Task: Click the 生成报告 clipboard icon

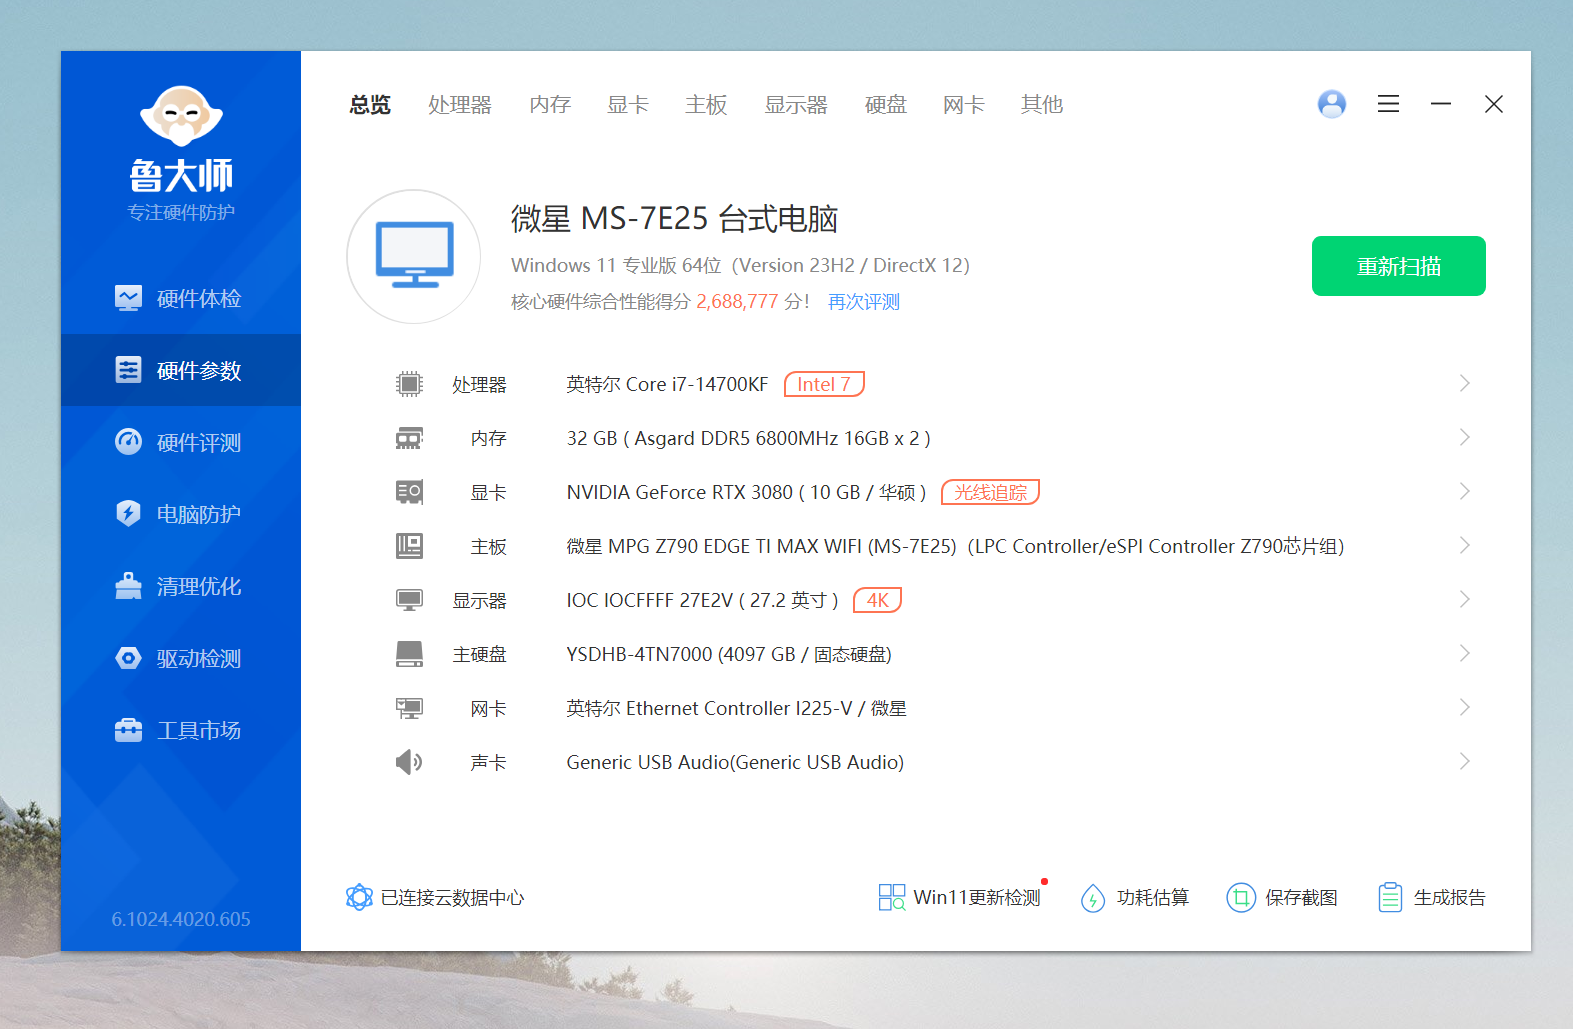Action: tap(1390, 897)
